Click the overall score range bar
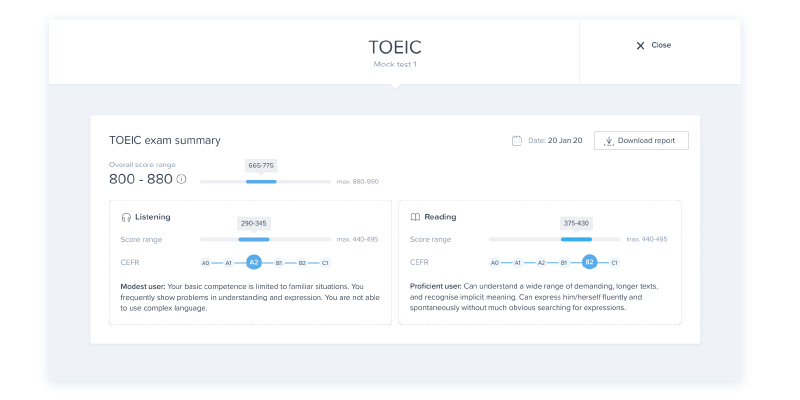This screenshot has height=400, width=800. pyautogui.click(x=266, y=182)
